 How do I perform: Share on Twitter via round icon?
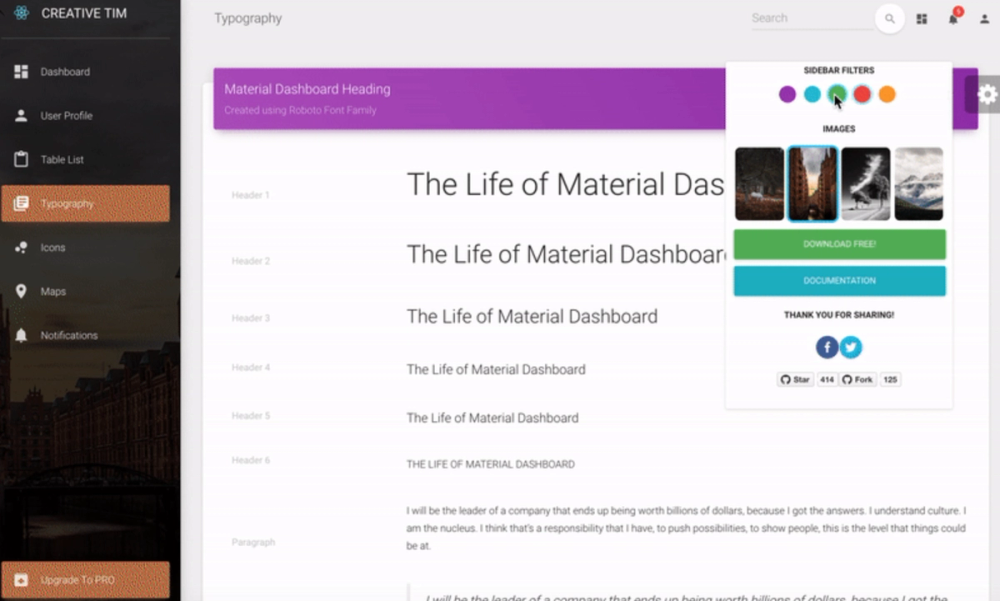click(851, 347)
